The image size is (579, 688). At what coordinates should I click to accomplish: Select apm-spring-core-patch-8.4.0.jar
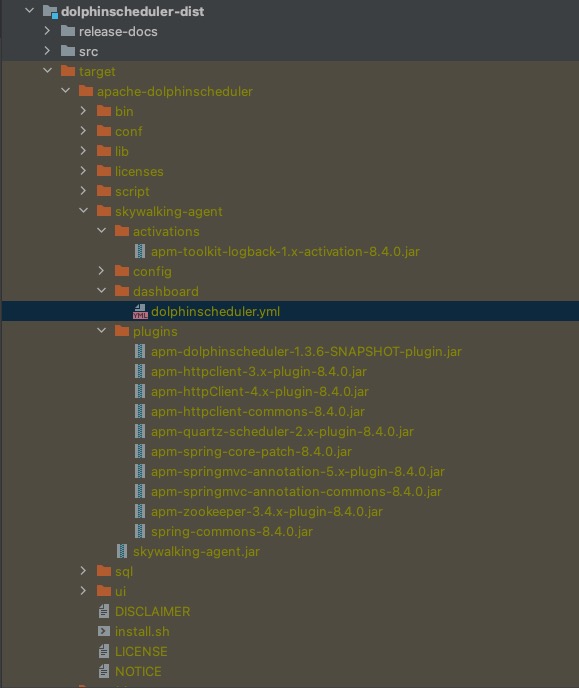pos(251,452)
